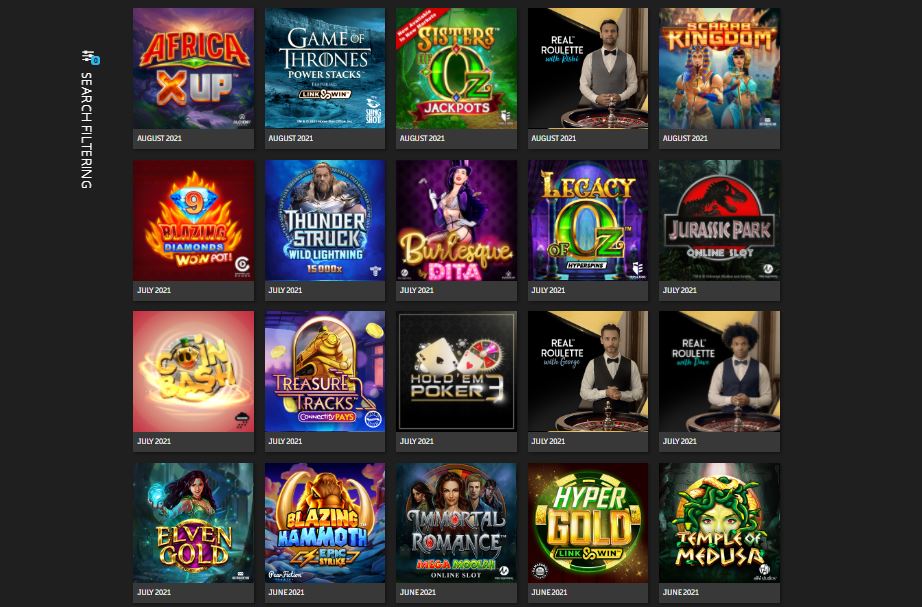Choose Treasure Tracks game tile
922x607 pixels.
[x=325, y=371]
